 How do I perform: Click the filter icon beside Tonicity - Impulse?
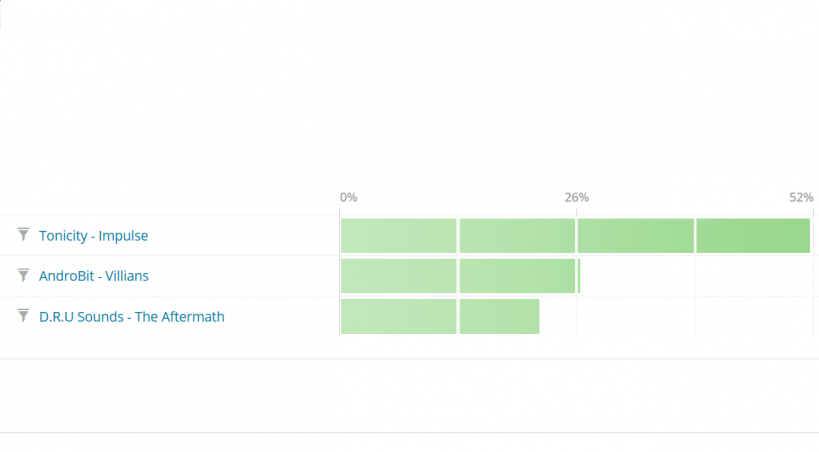point(23,235)
